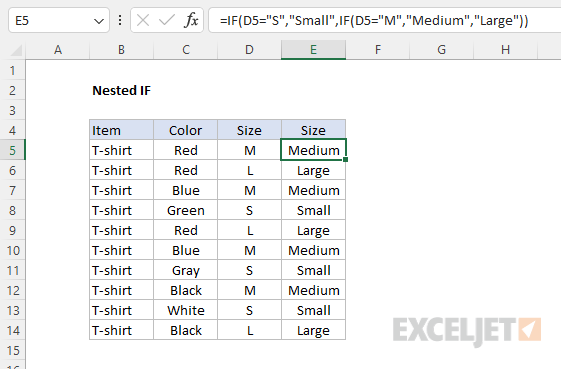Select column A header
The image size is (561, 369).
58,50
